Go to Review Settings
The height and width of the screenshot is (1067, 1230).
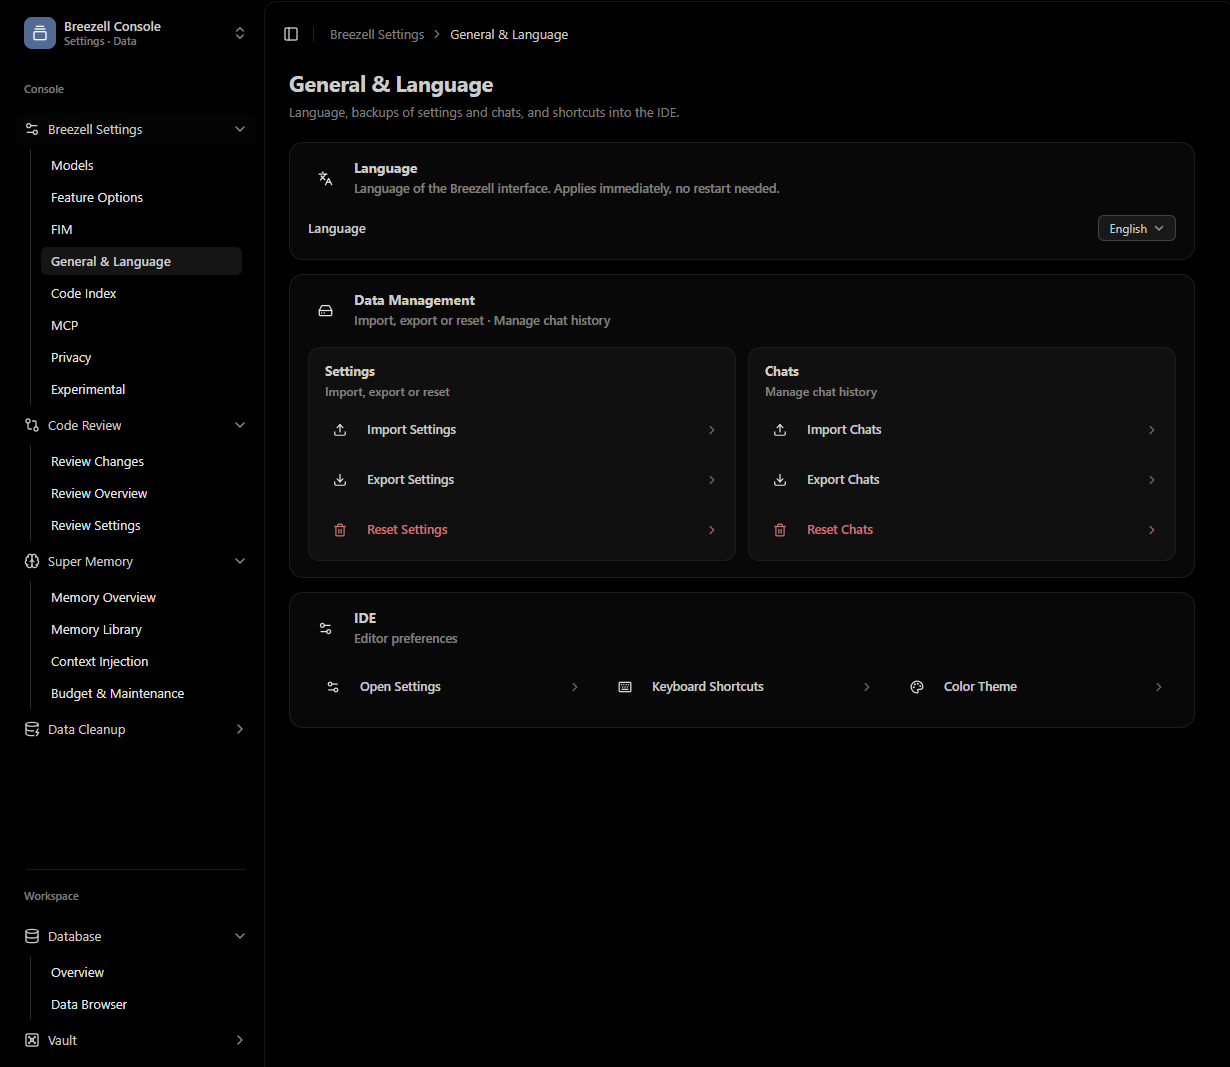pyautogui.click(x=141, y=525)
